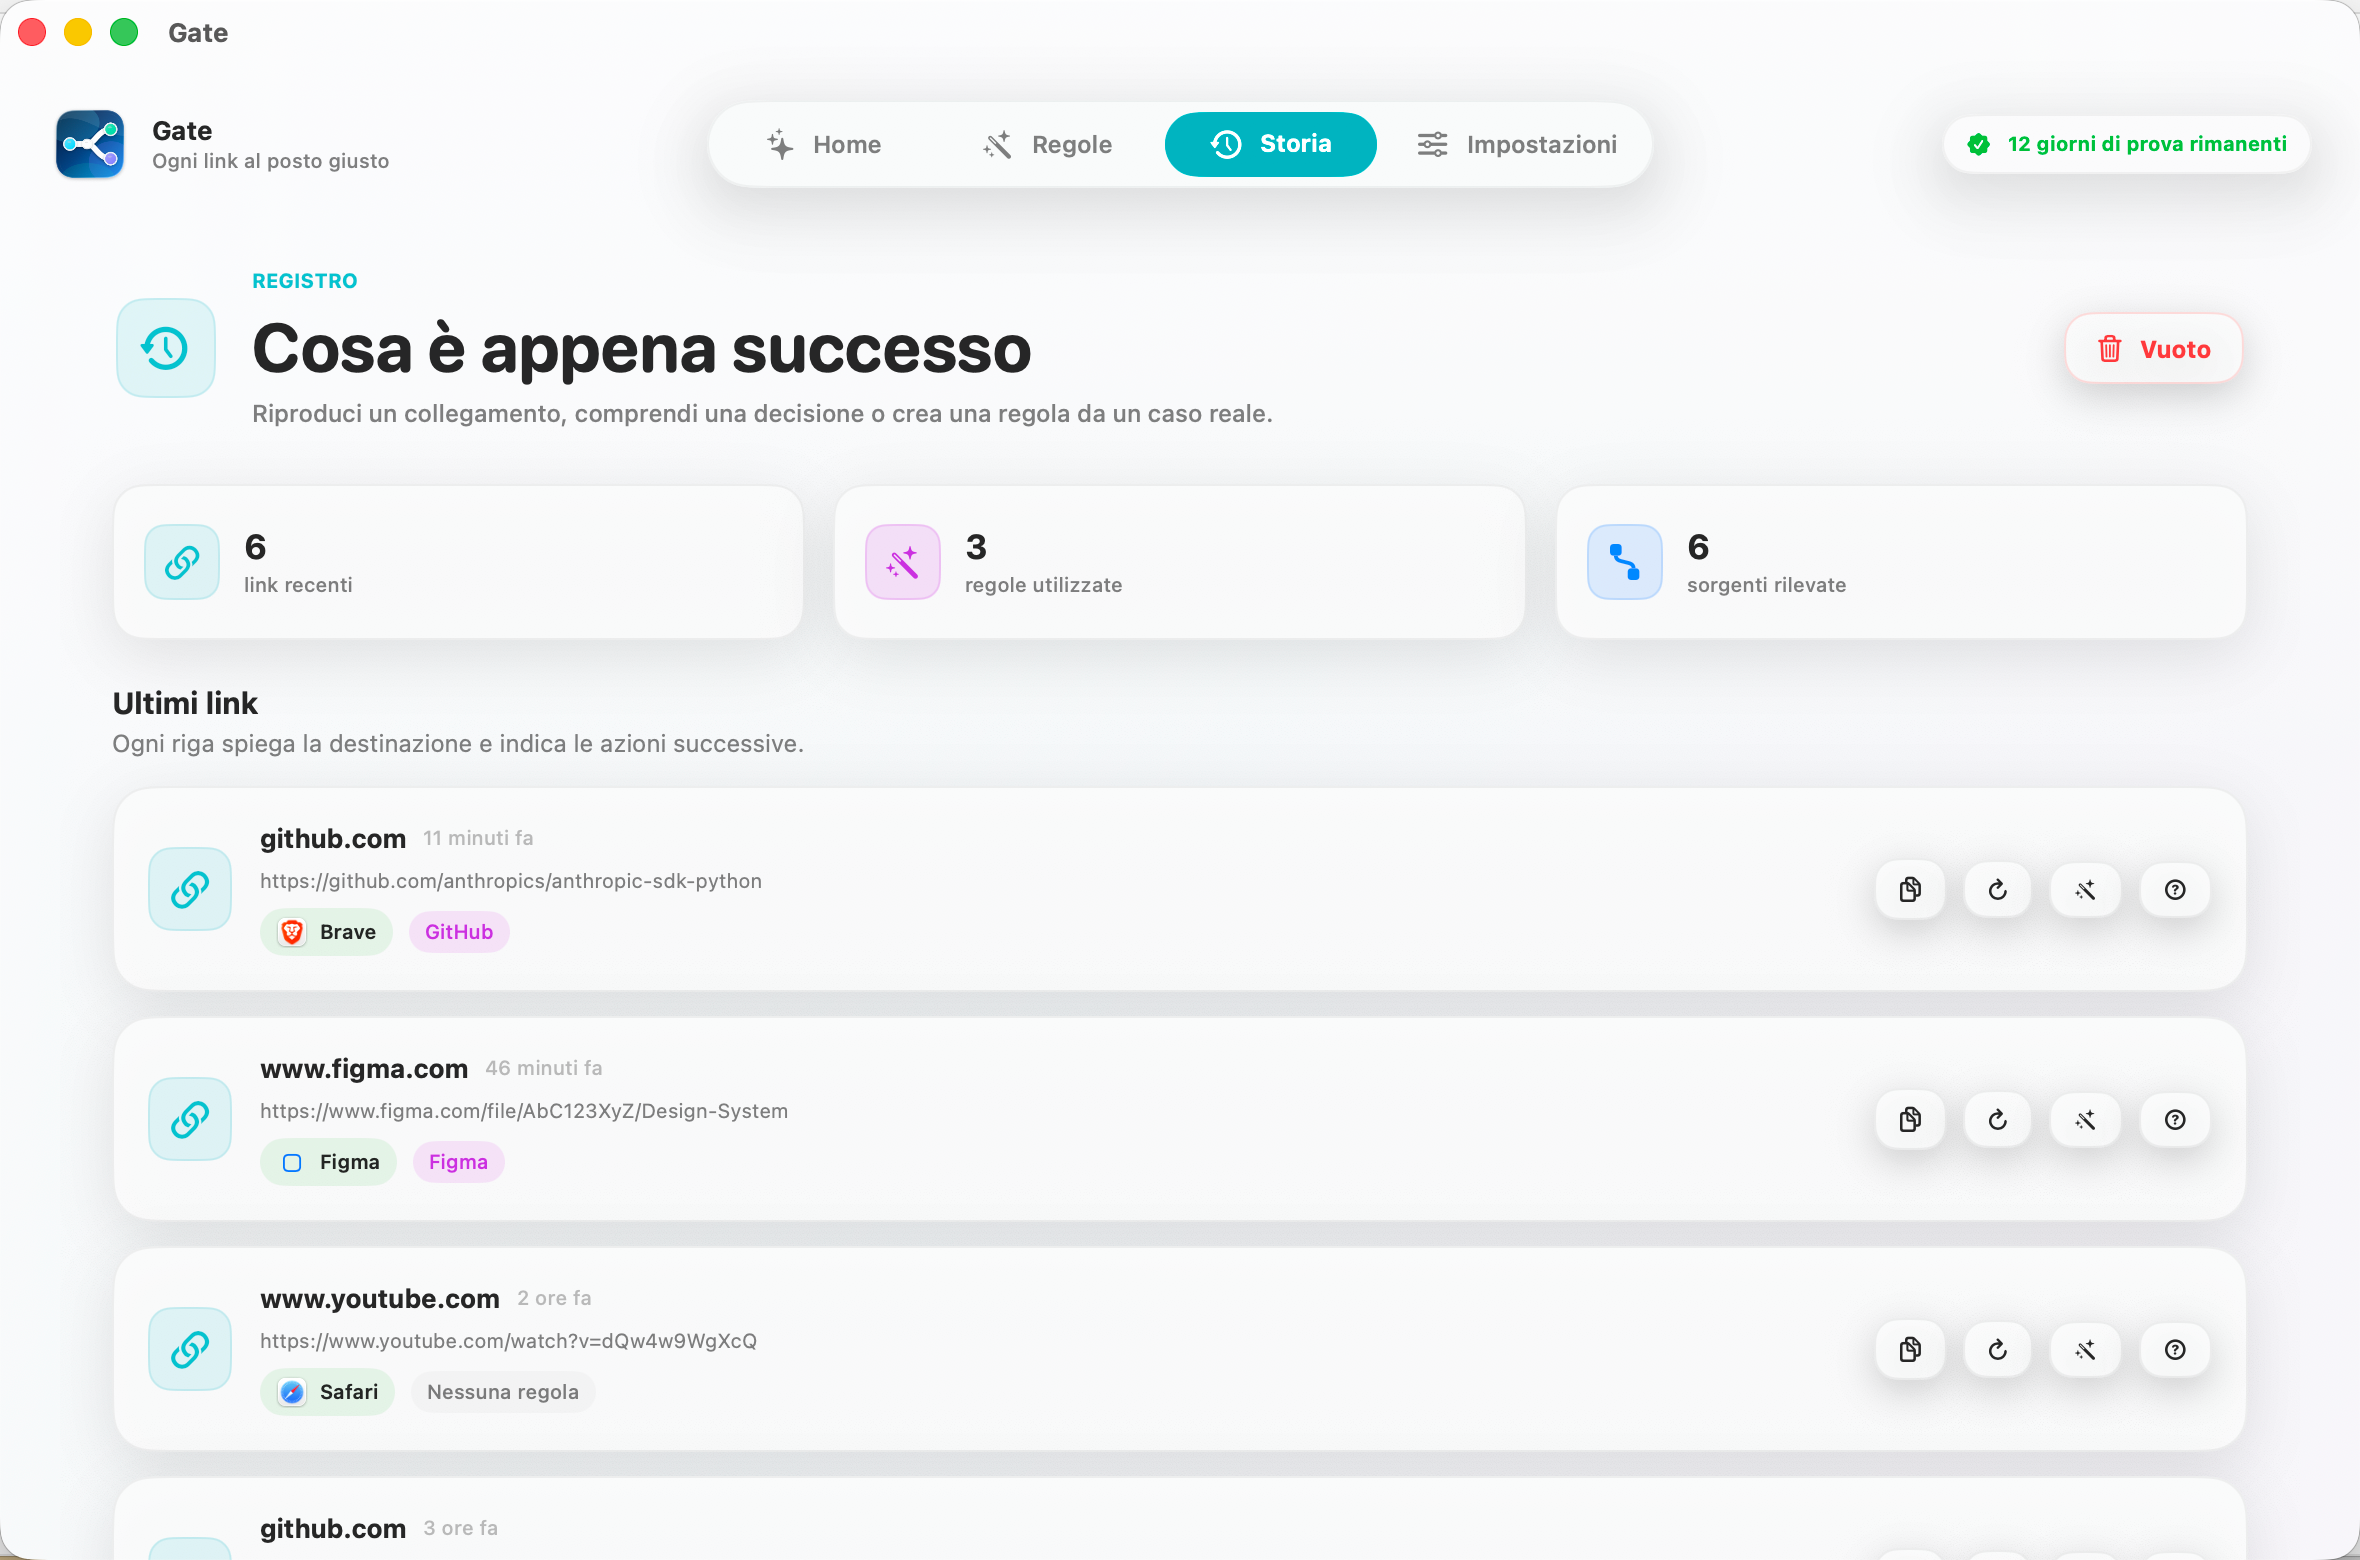Select the Storia tab
This screenshot has height=1560, width=2360.
1270,144
